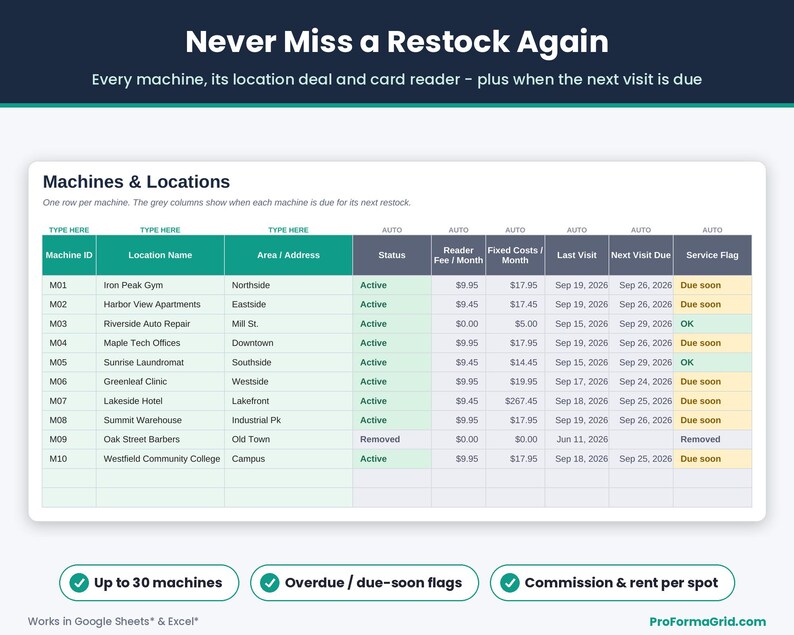
Task: Click the AUTO label above Service Flag
Action: point(712,230)
